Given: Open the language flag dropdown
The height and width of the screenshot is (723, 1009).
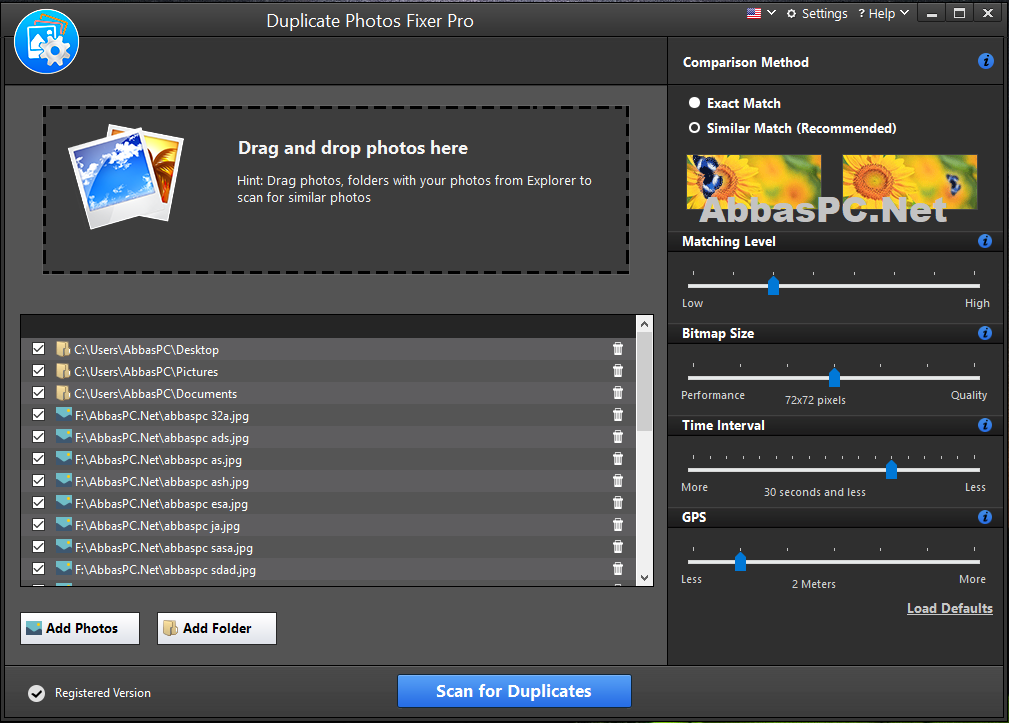Looking at the screenshot, I should pos(761,14).
